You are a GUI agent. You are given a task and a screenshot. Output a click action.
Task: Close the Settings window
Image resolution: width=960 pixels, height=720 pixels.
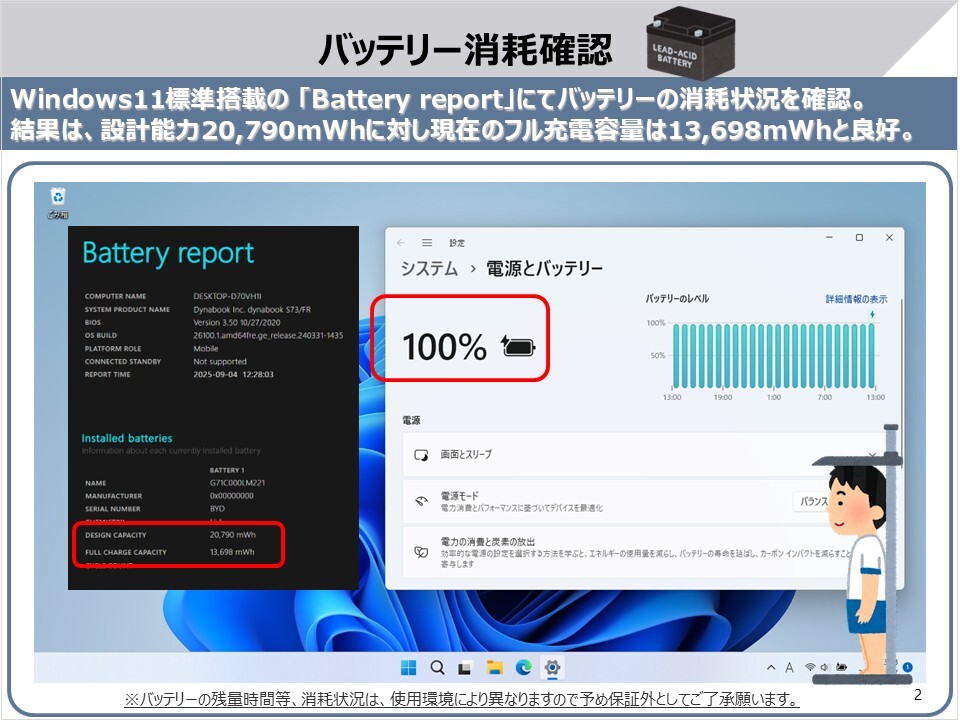889,238
